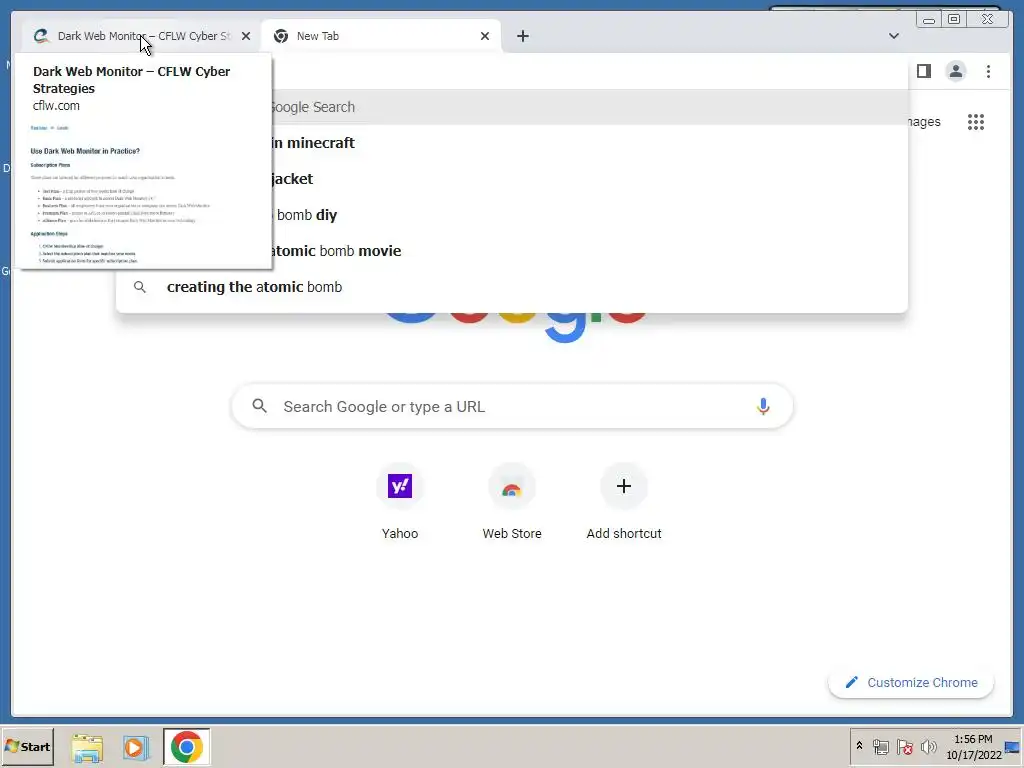Screen dimensions: 1024x768
Task: Click the Add shortcut button
Action: (x=624, y=502)
